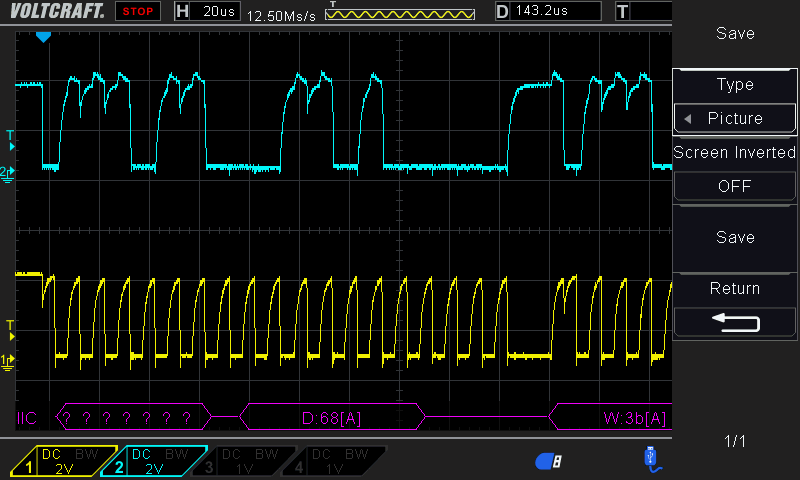Click the blue trigger position marker

[43, 37]
